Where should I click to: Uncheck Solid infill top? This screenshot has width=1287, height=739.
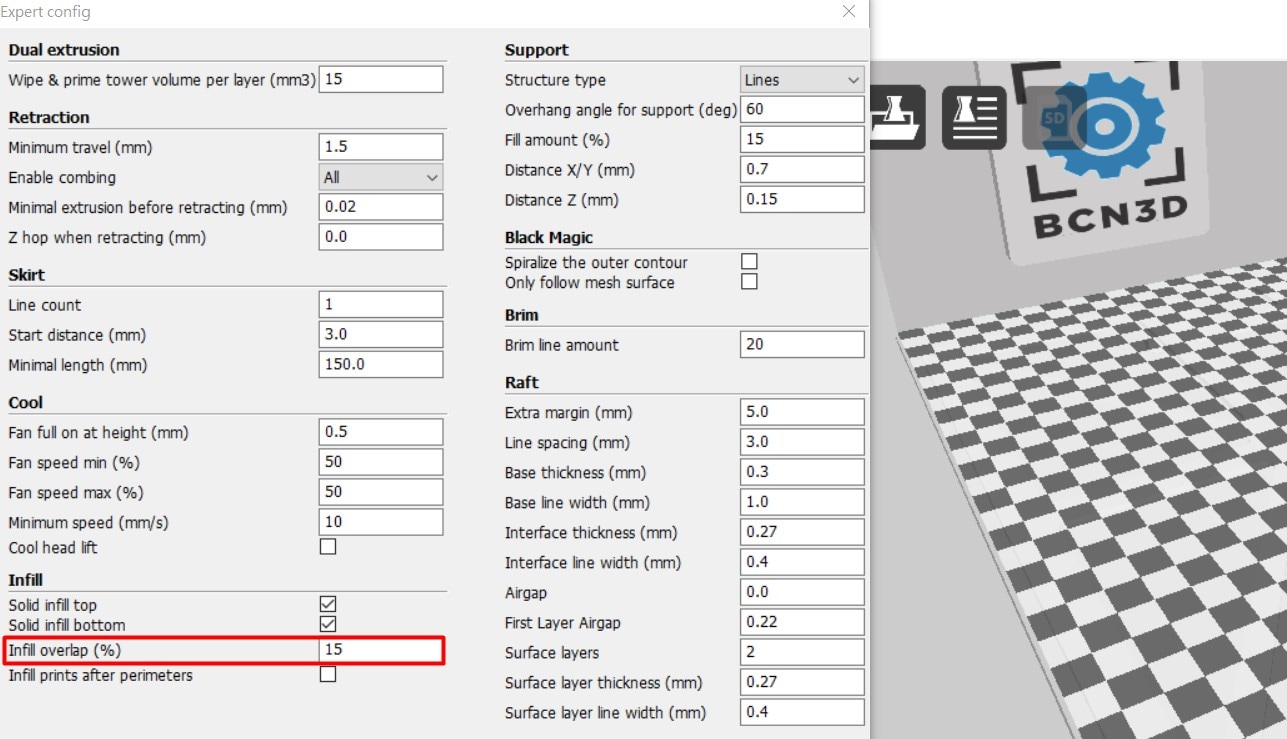pos(327,604)
